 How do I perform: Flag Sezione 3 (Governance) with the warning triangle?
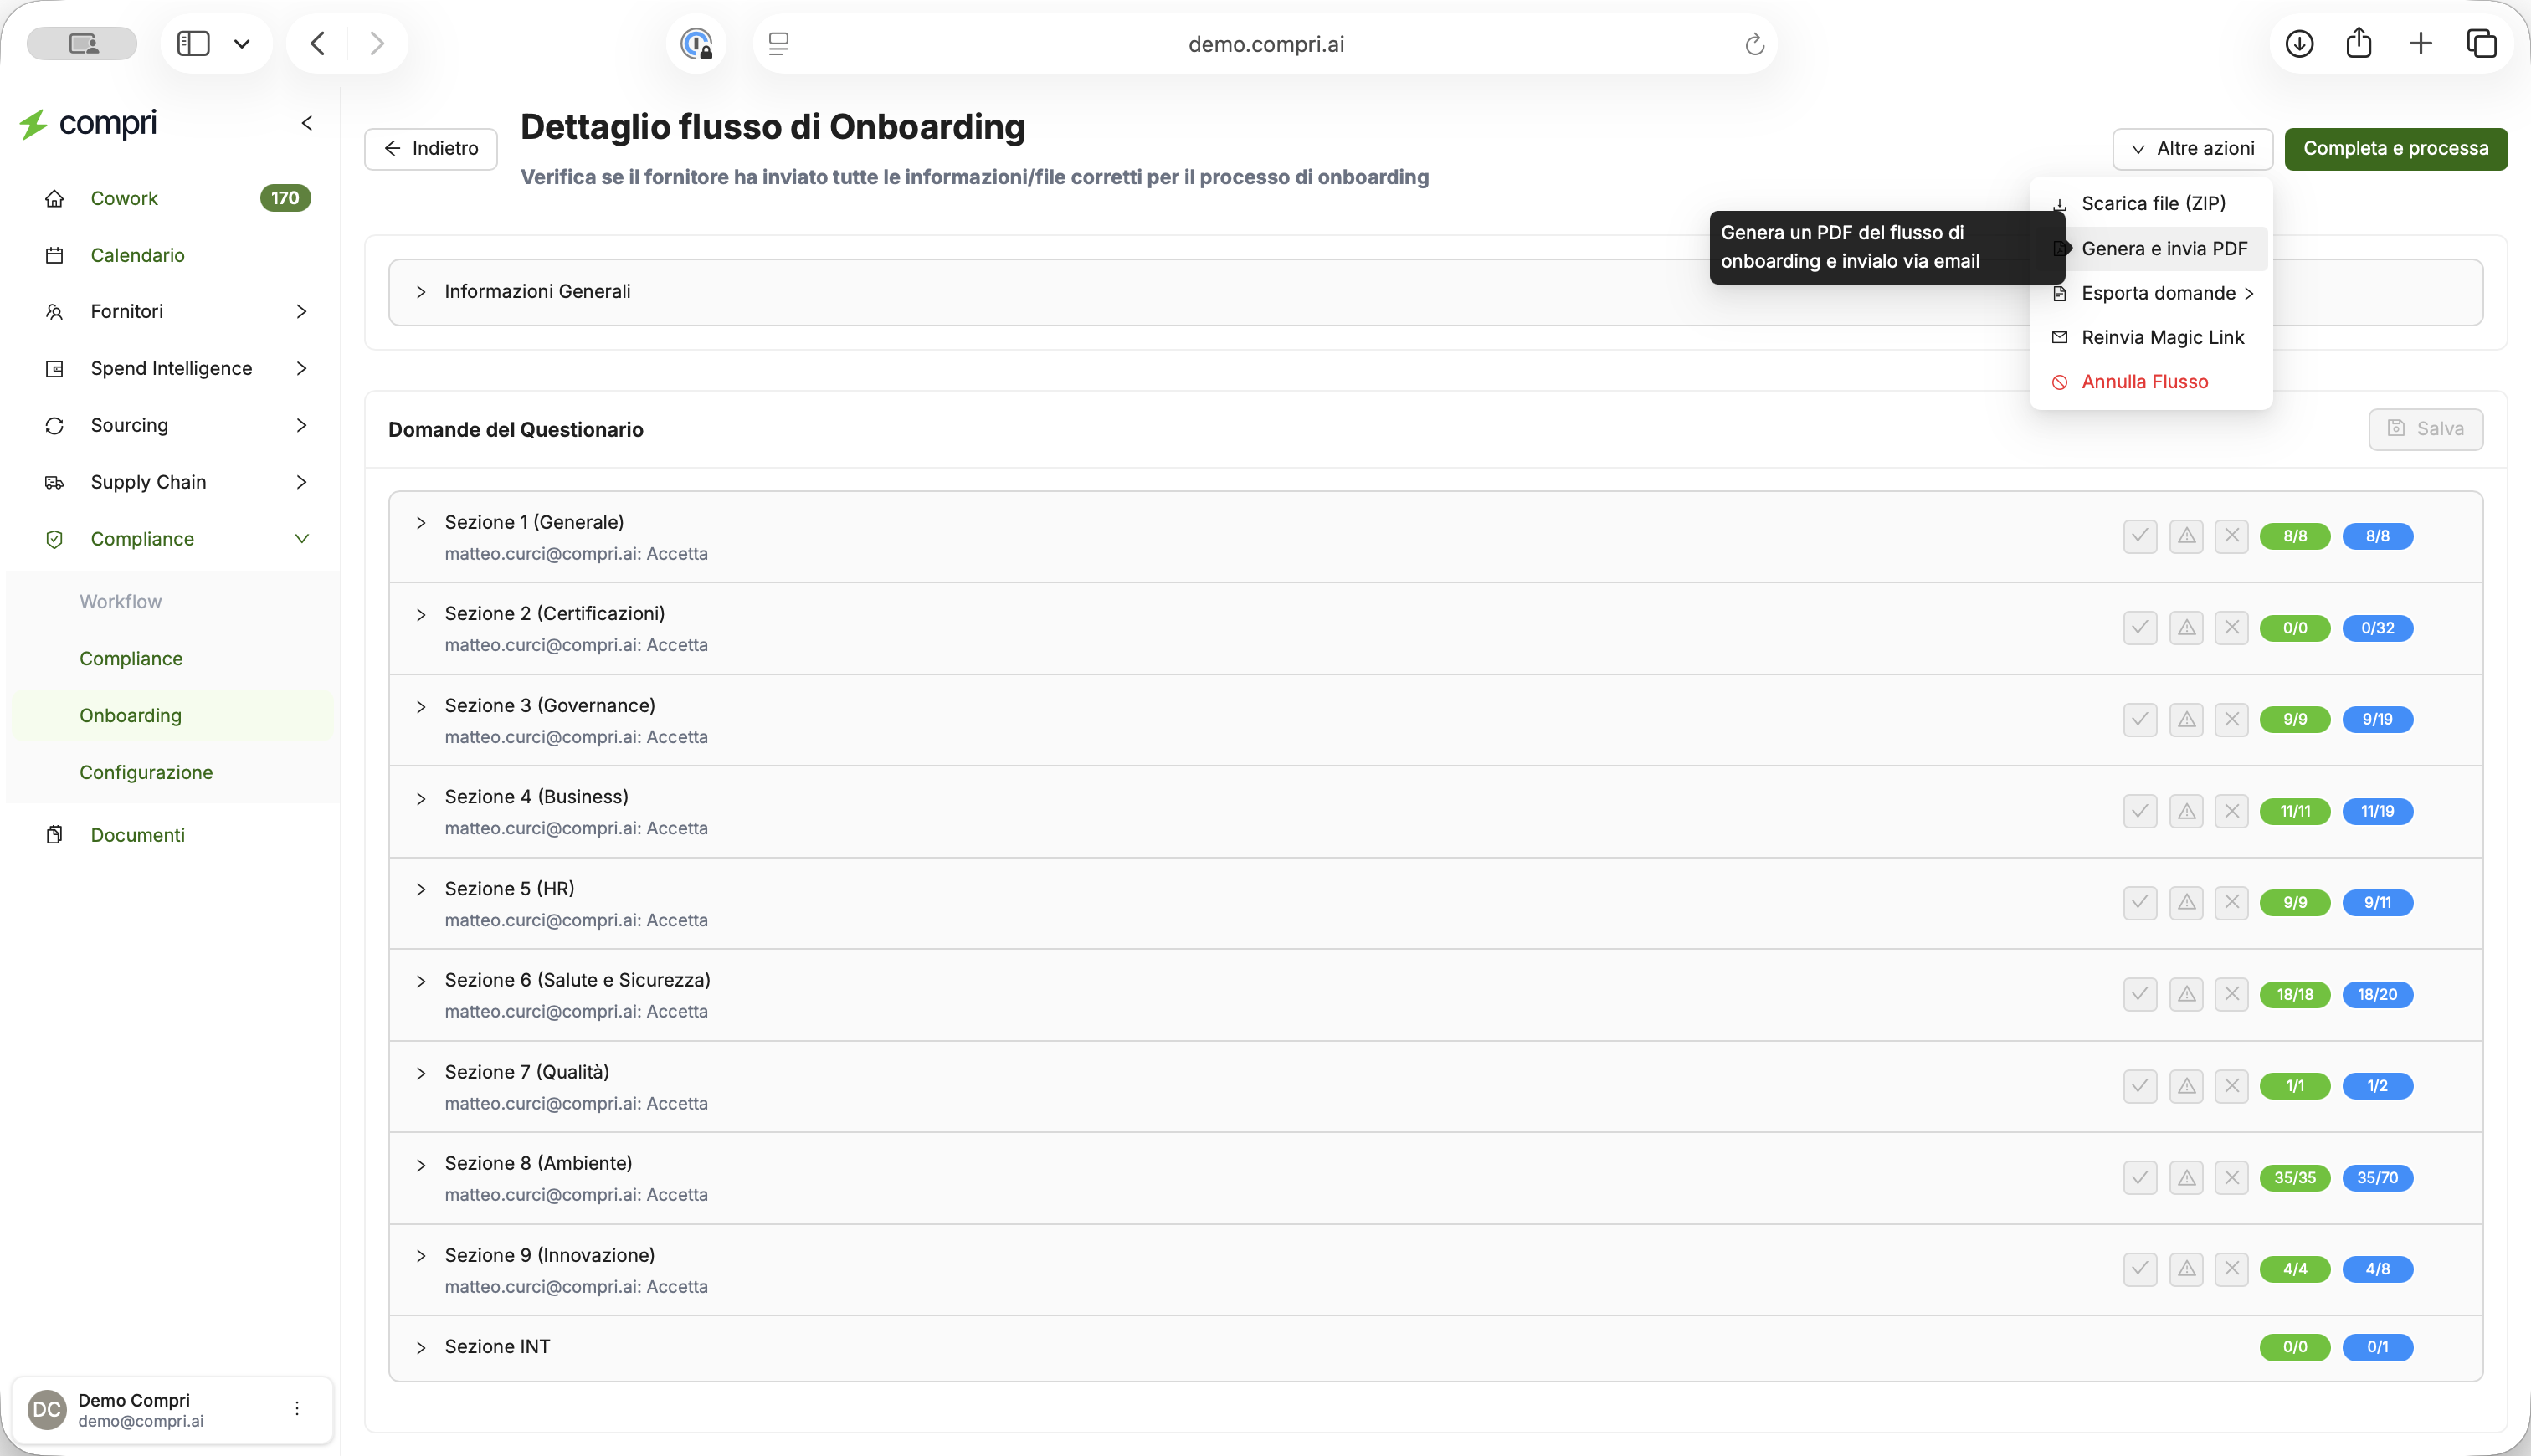click(2186, 720)
